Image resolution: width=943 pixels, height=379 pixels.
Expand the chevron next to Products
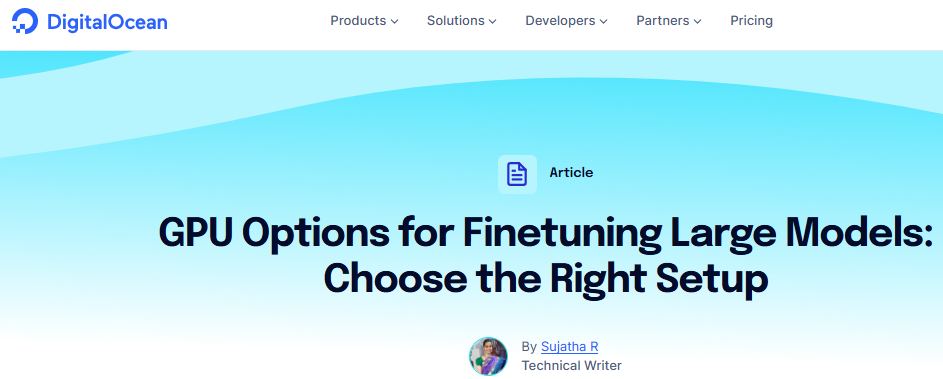coord(394,22)
